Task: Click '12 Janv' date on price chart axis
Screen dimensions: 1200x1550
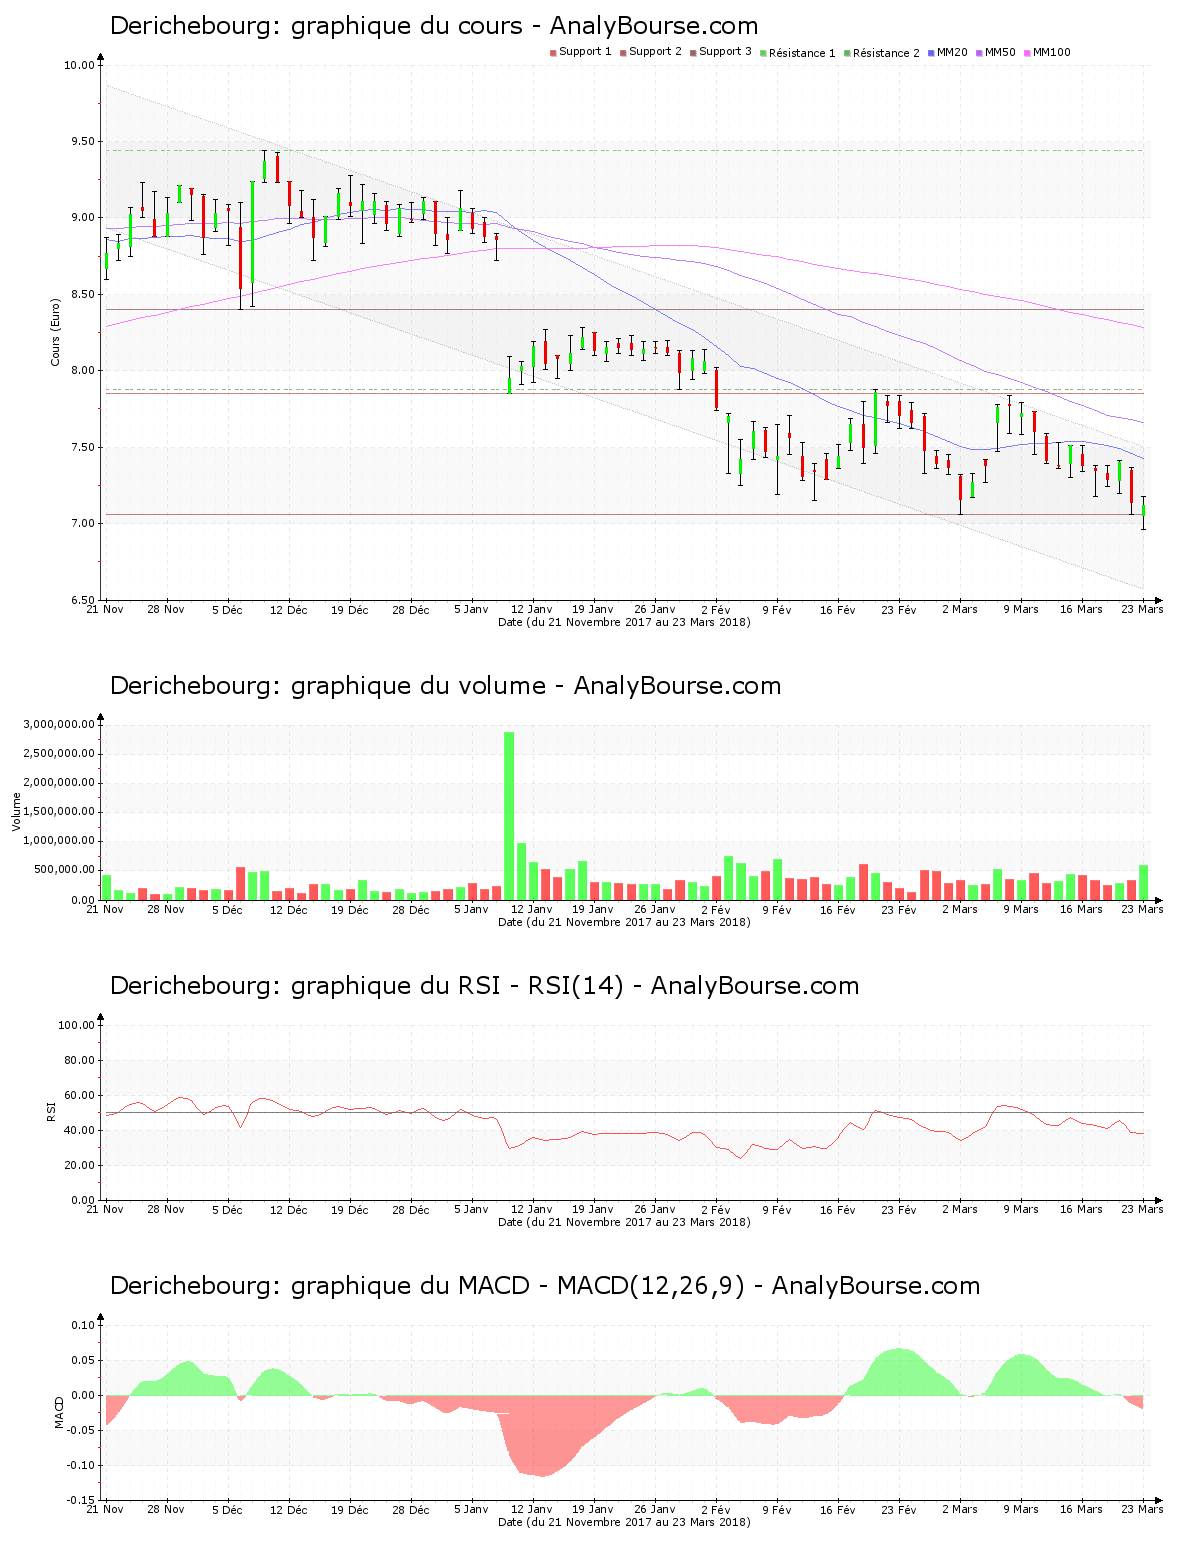Action: (x=531, y=609)
